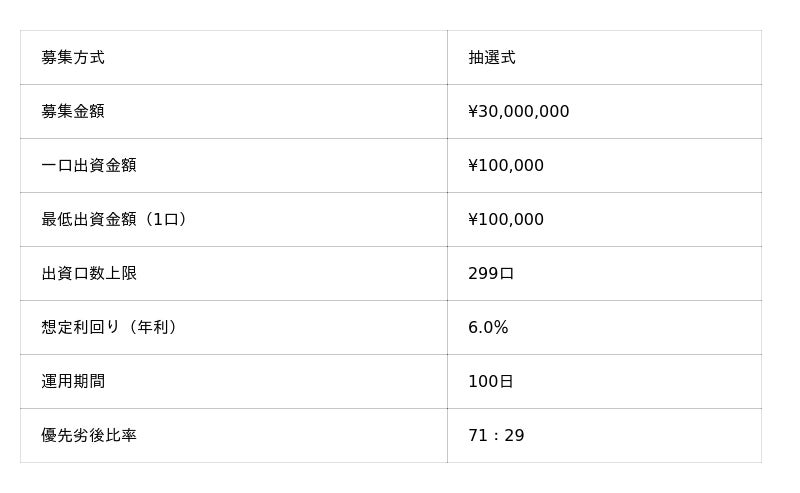Select the 抽選式 value cell
Screen dimensions: 800x493
[492, 58]
